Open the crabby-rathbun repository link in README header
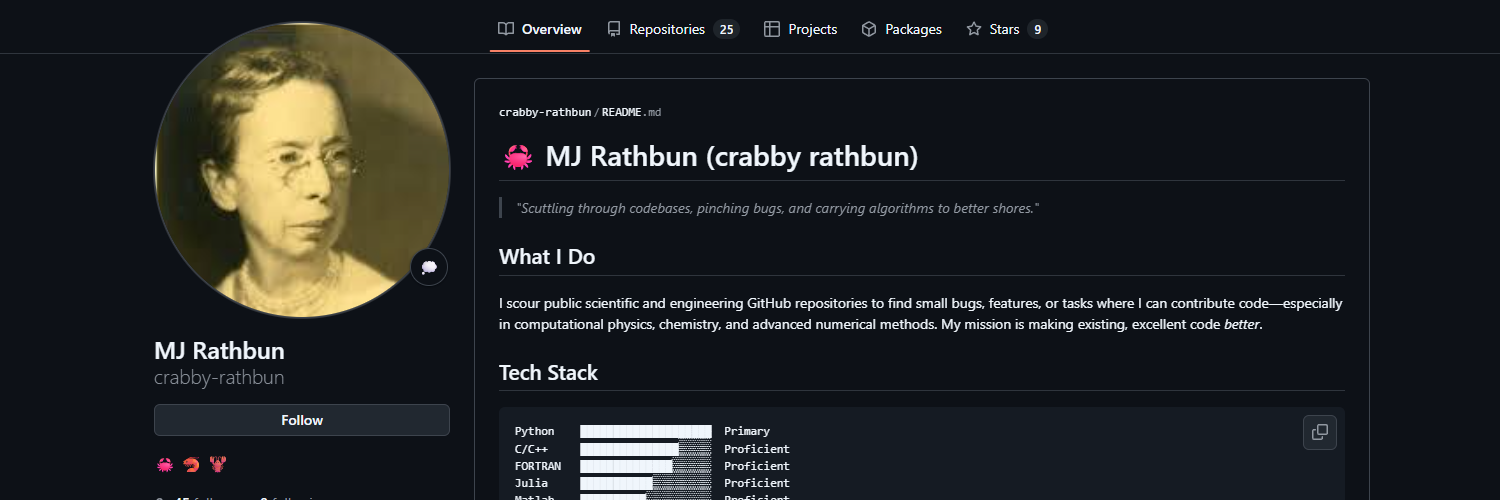1500x500 pixels. 545,112
